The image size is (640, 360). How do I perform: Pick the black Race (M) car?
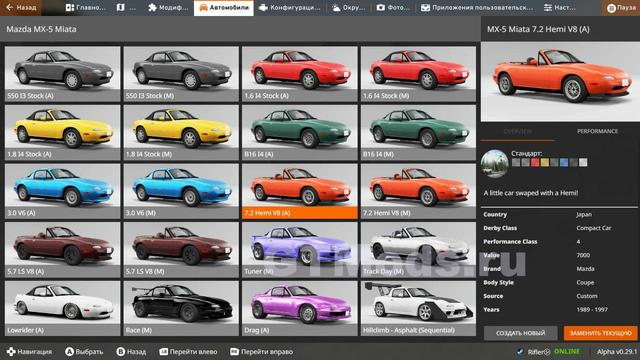click(181, 309)
